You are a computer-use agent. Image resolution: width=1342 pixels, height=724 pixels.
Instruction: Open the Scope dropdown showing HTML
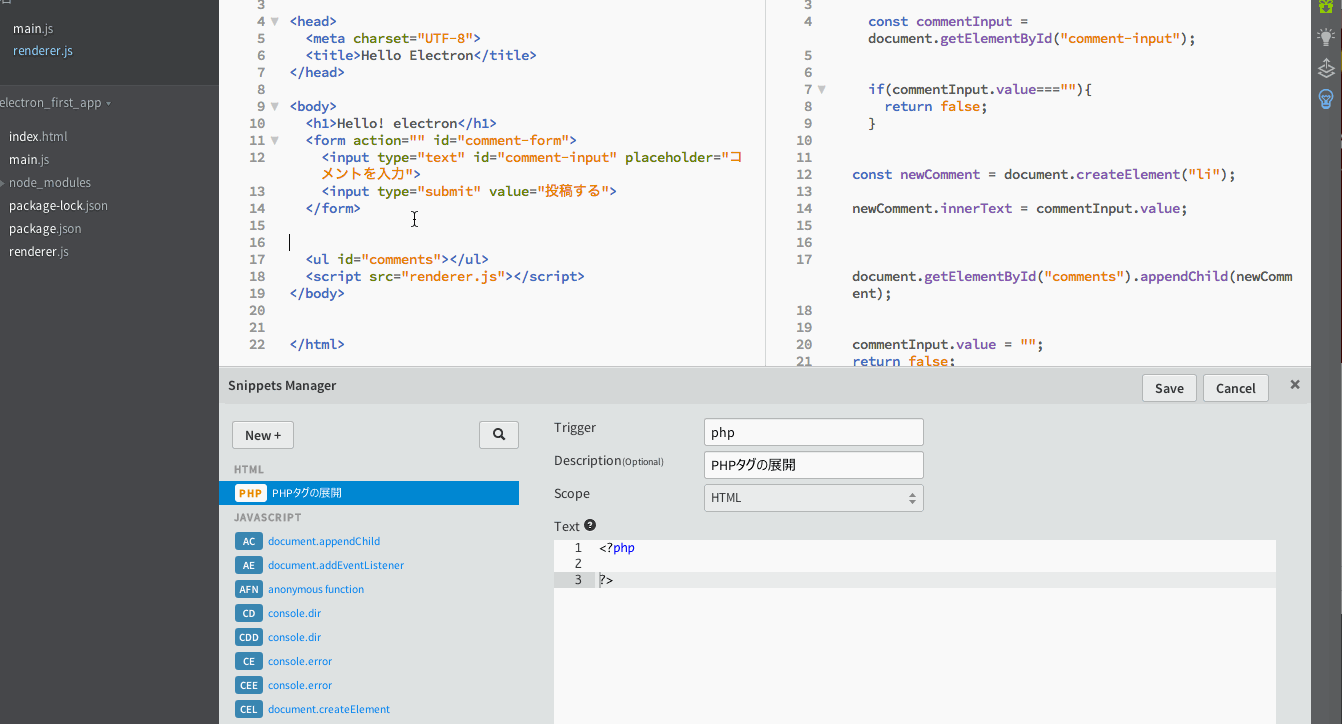pos(814,498)
